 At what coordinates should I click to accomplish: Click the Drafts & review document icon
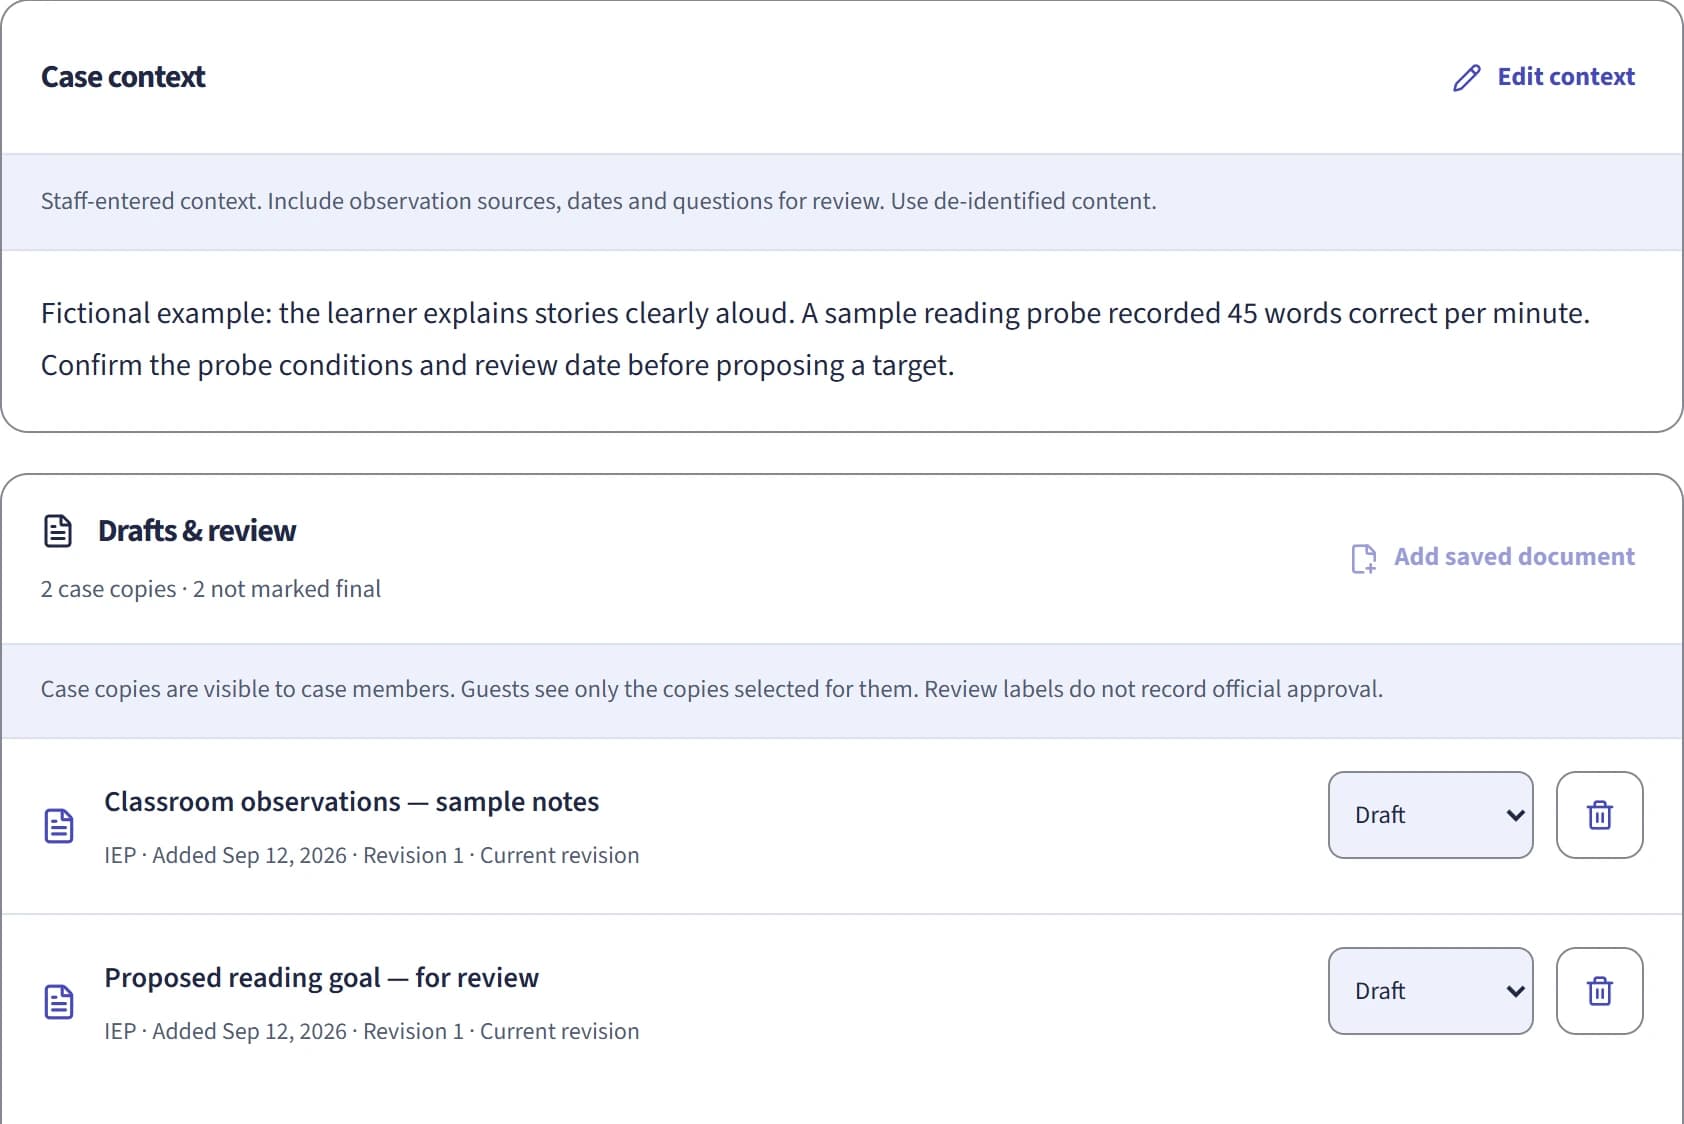[58, 531]
